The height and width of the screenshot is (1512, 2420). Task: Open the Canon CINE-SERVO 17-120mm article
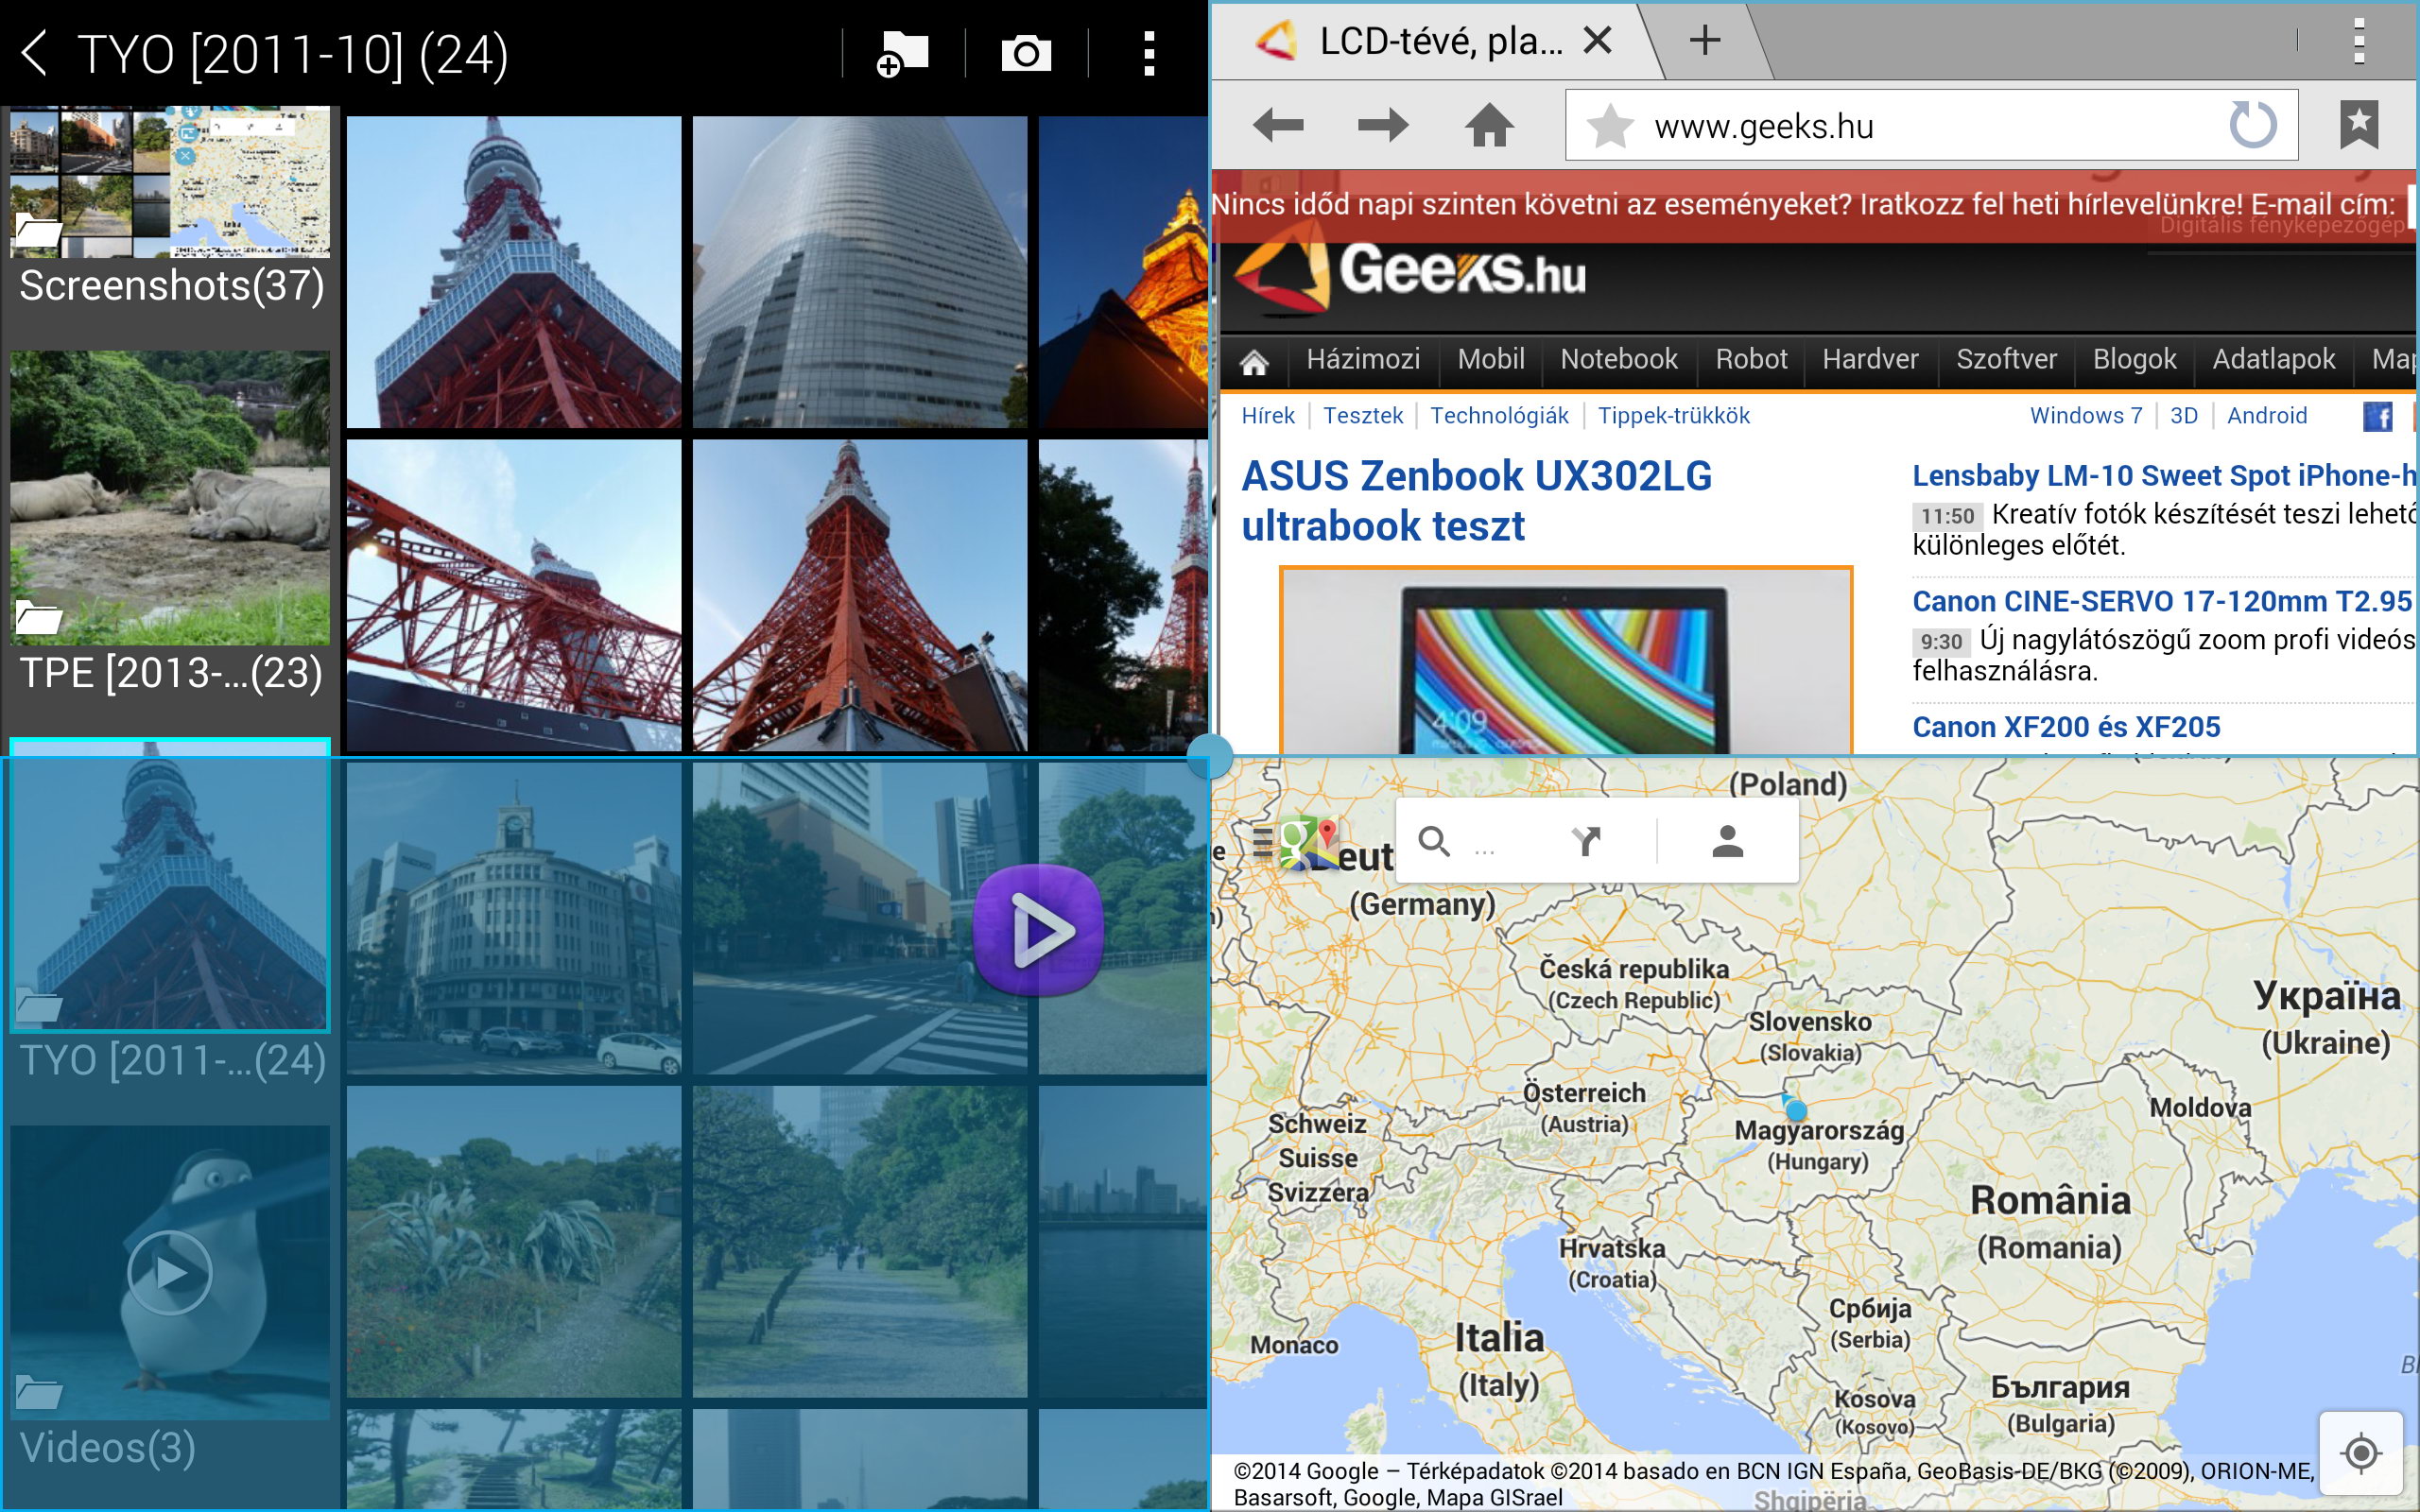[2162, 601]
